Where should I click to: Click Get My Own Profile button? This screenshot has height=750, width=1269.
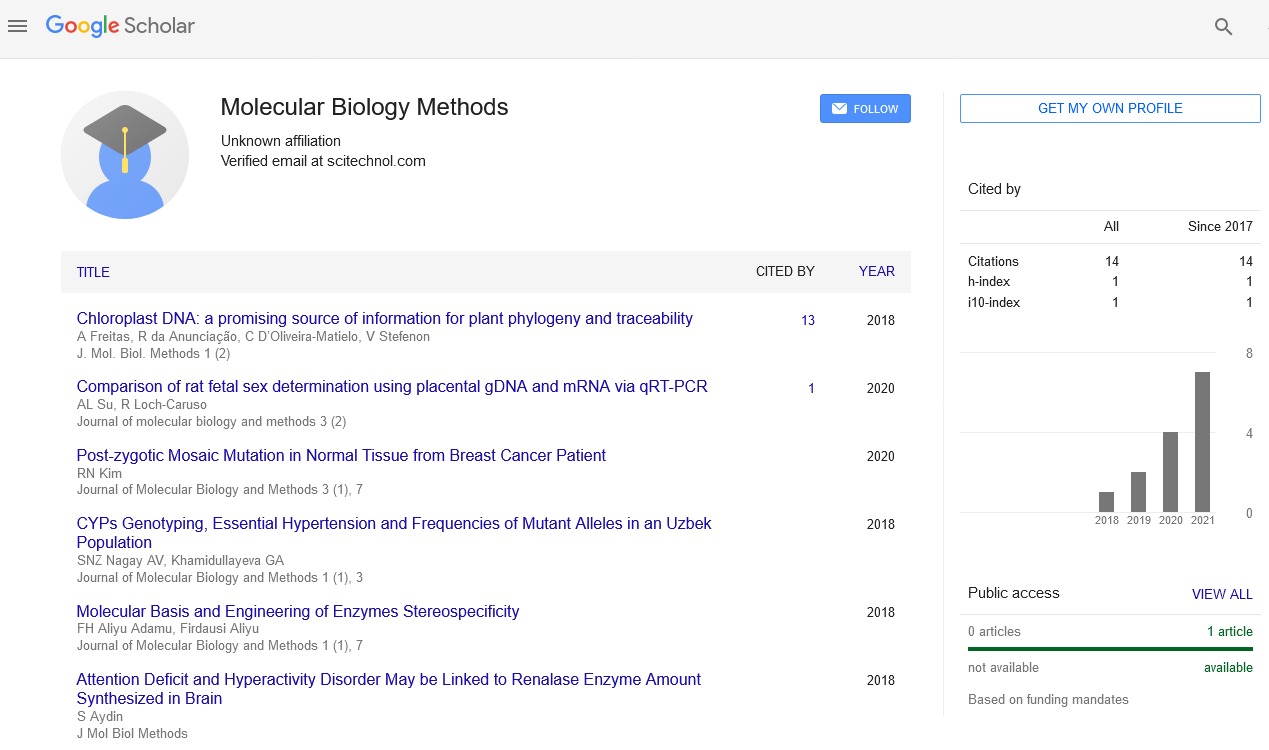(1110, 108)
